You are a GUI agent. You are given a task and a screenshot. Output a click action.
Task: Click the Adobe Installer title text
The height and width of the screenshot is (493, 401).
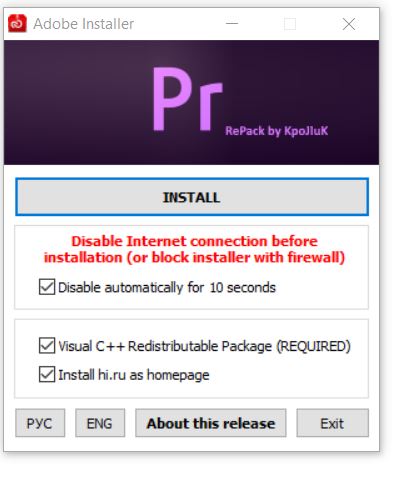tap(84, 24)
